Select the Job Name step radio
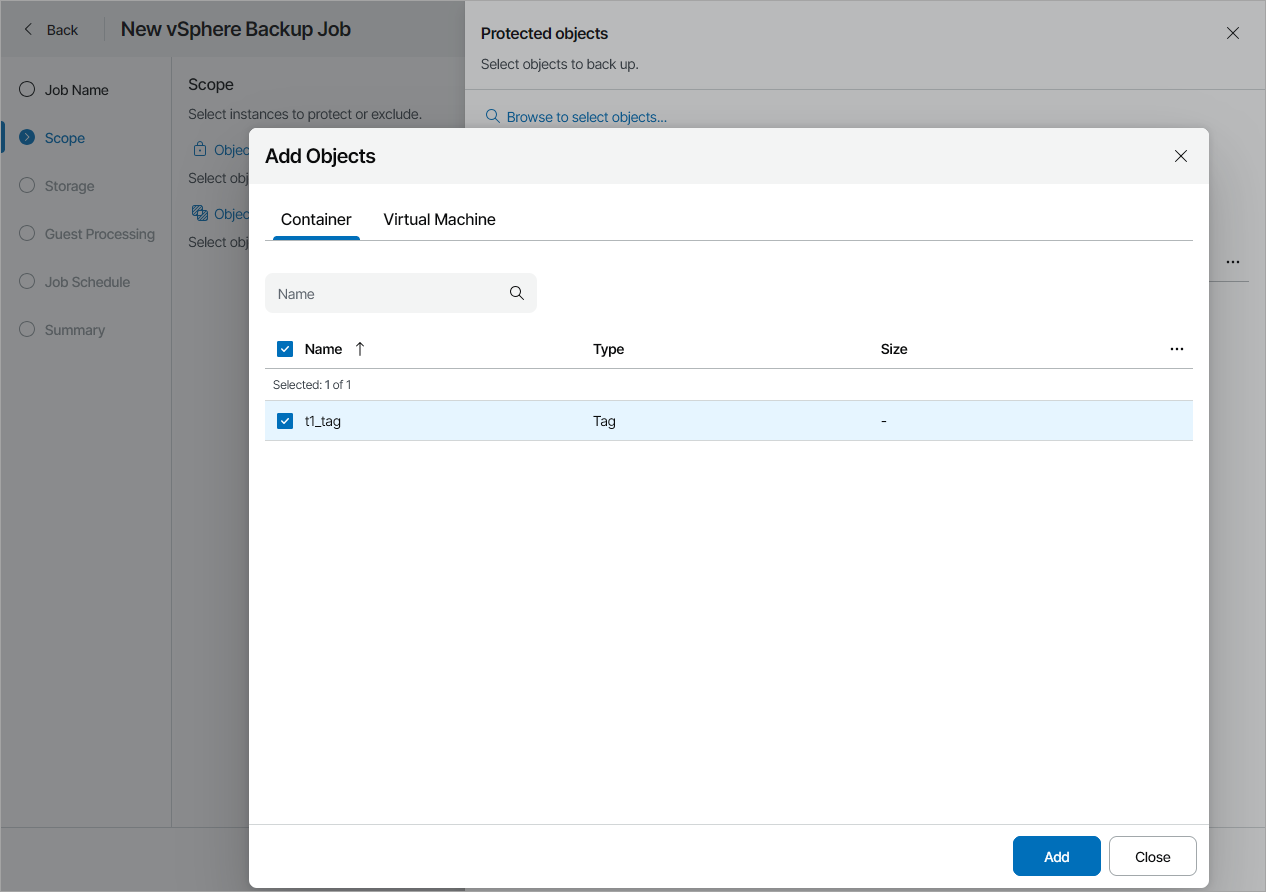 point(27,90)
